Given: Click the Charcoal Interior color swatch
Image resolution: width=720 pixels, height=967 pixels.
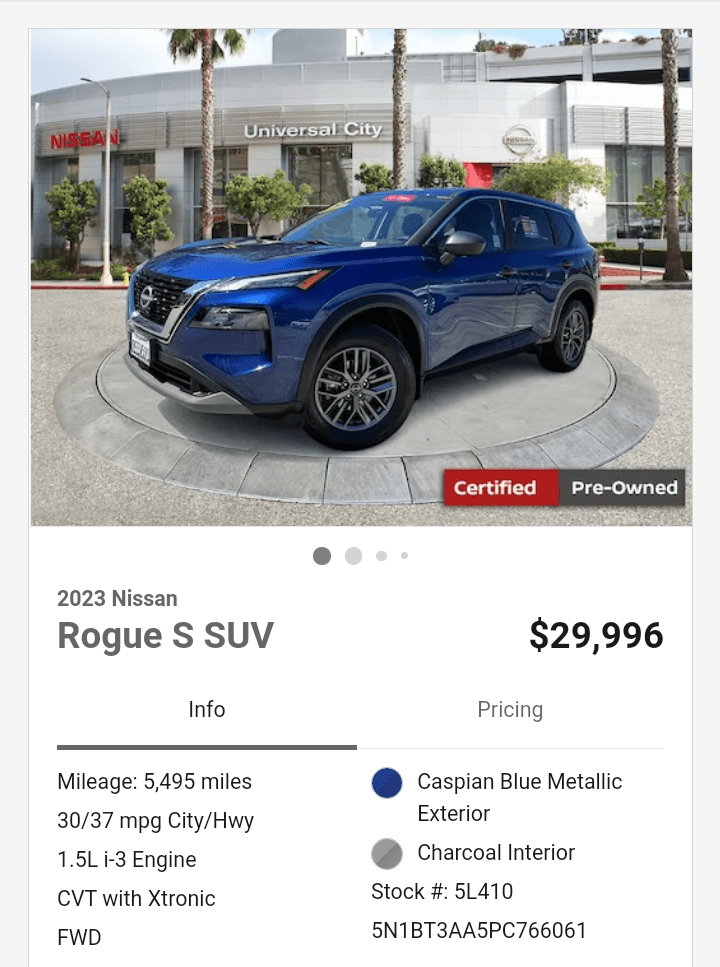Looking at the screenshot, I should [387, 854].
